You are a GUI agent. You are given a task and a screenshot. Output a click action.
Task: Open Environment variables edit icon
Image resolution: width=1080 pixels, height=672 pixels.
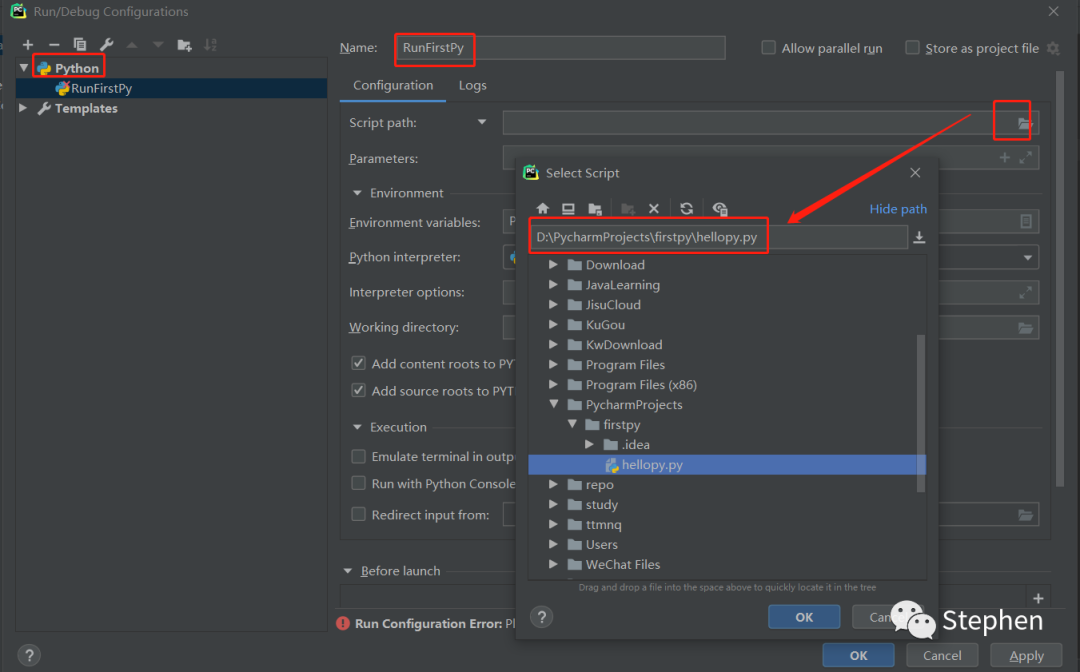click(1026, 222)
